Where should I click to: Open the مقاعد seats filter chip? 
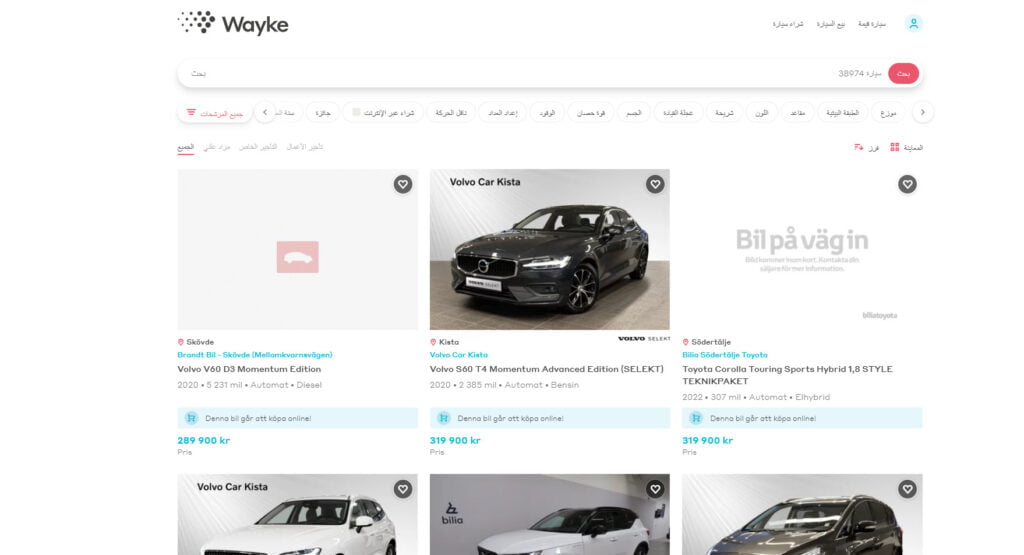(797, 112)
